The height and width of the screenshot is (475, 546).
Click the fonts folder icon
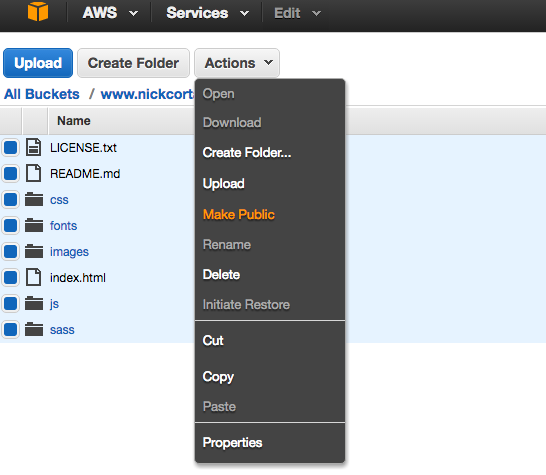coord(34,225)
